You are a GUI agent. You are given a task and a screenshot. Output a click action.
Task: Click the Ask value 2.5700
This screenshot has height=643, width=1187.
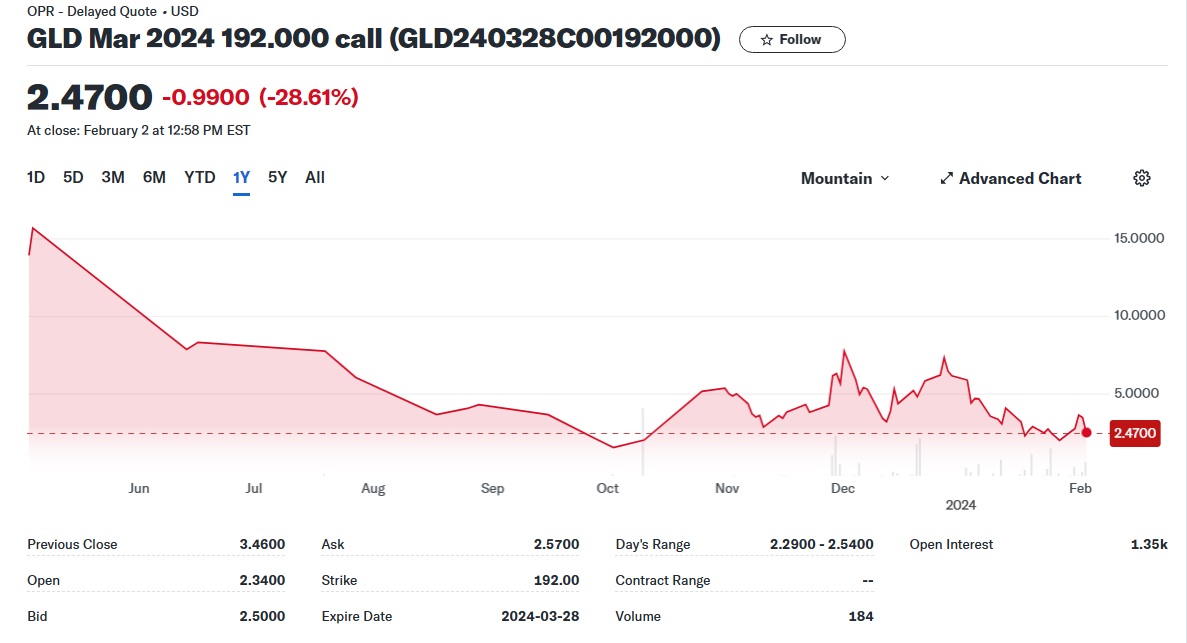point(556,544)
